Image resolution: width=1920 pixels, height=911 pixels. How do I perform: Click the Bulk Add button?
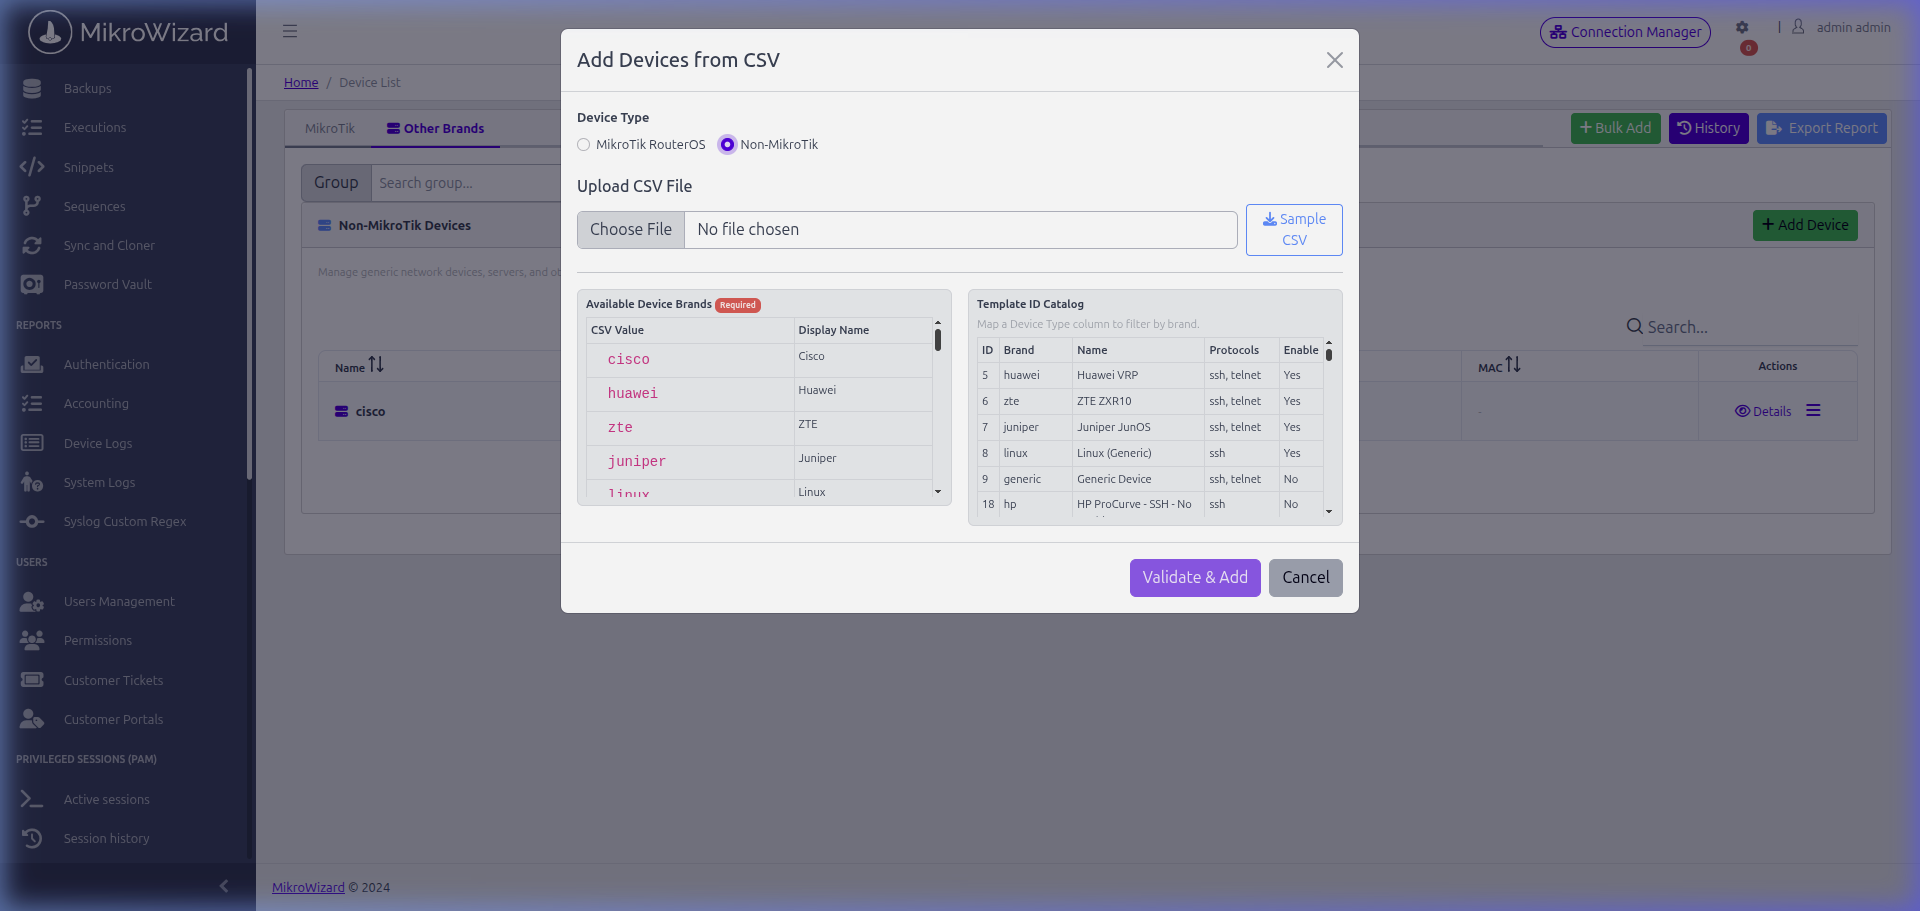click(x=1616, y=128)
